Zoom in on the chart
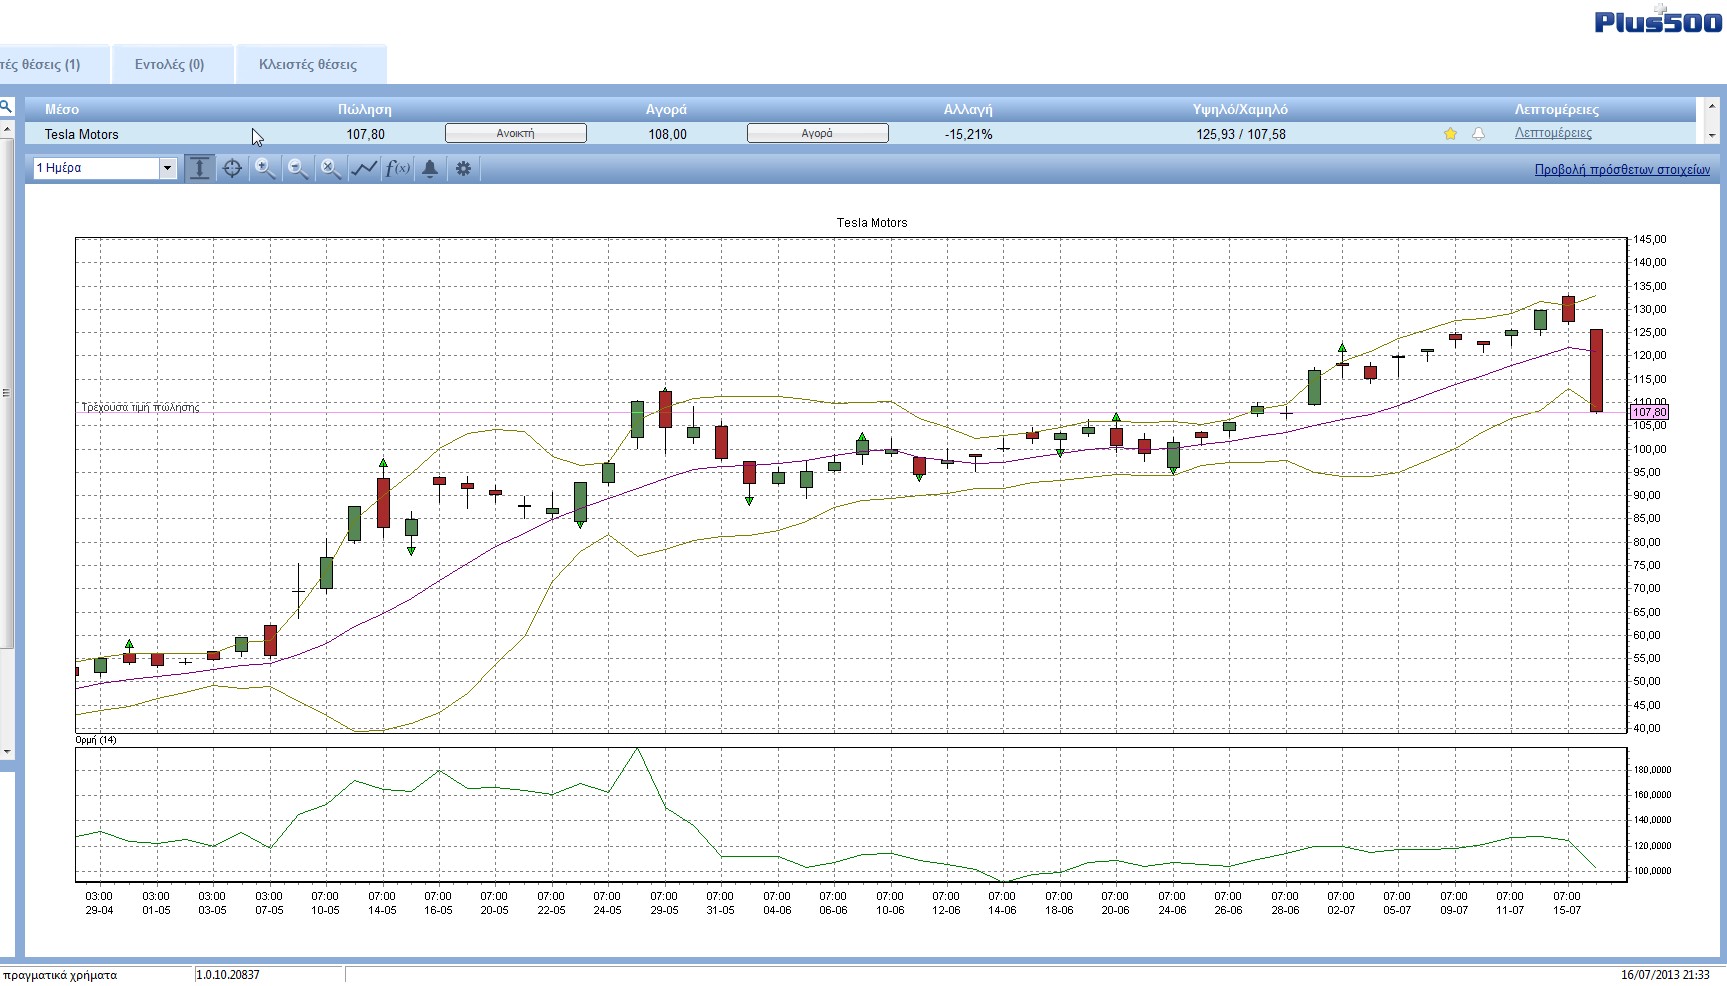The width and height of the screenshot is (1727, 986). pyautogui.click(x=265, y=168)
